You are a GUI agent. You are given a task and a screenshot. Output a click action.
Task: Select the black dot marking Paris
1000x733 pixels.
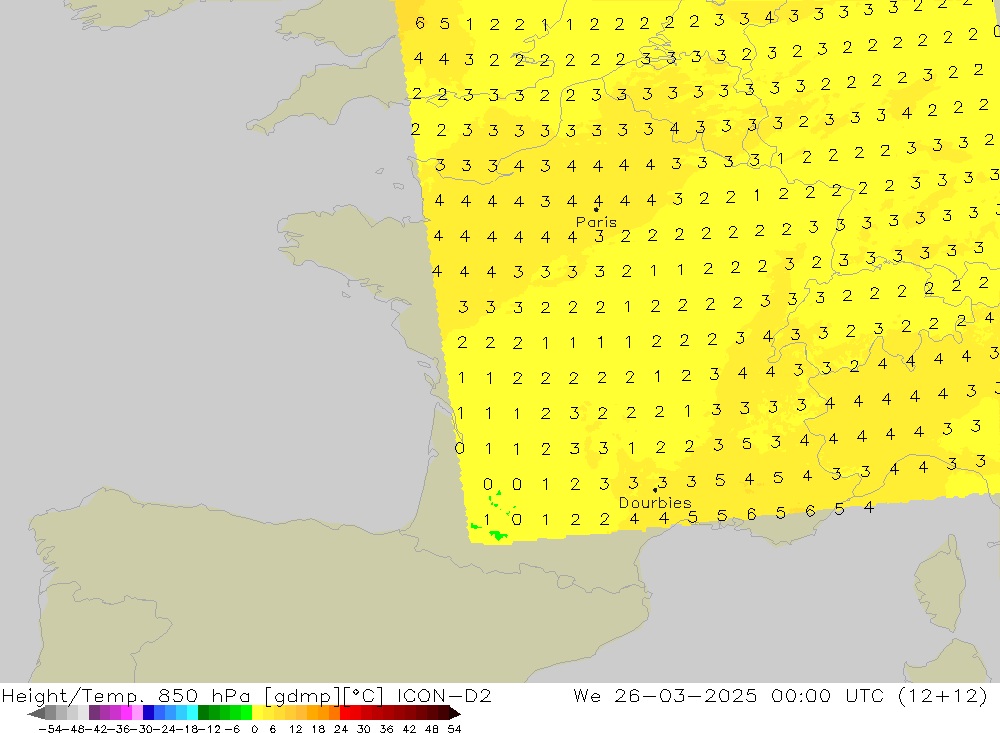click(x=596, y=209)
